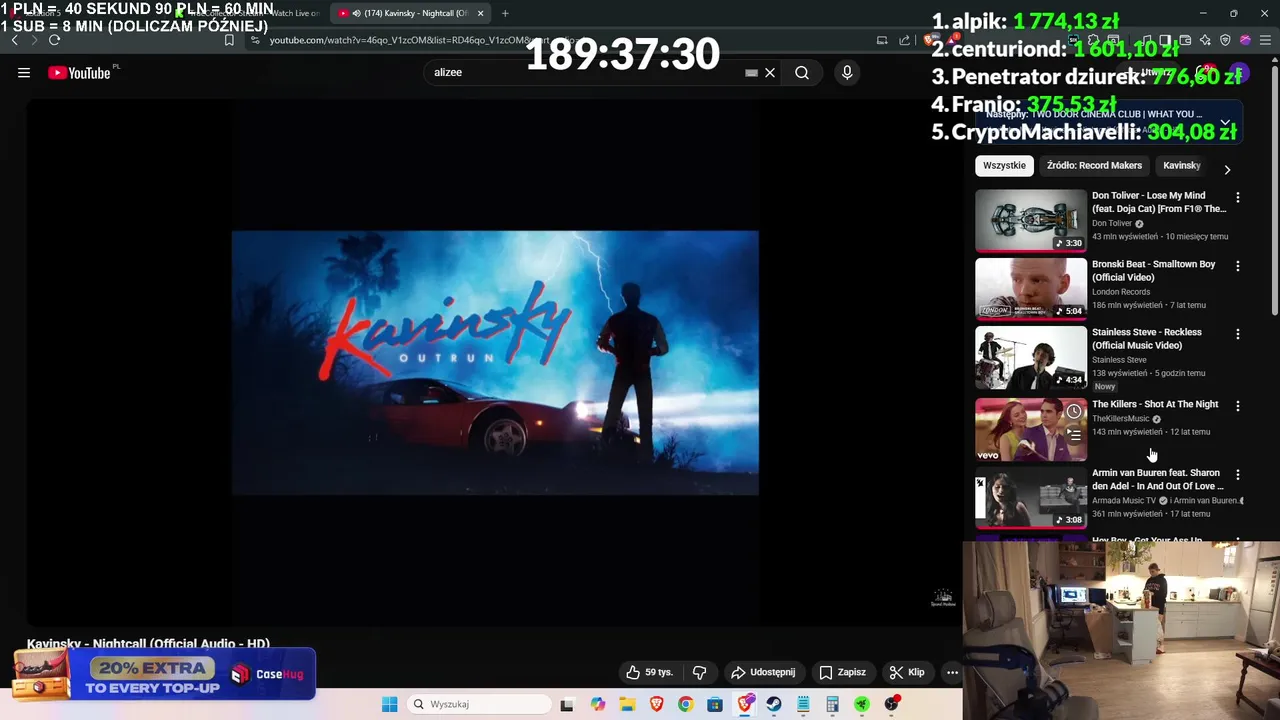Open options for The Killers video

click(1238, 406)
